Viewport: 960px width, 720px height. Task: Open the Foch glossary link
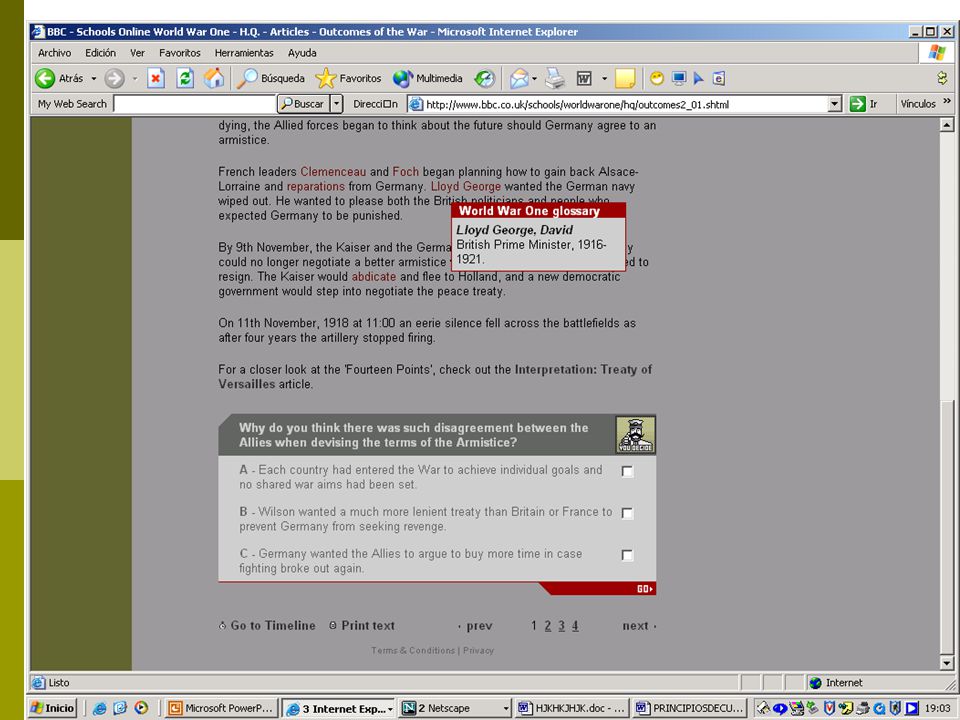[405, 171]
